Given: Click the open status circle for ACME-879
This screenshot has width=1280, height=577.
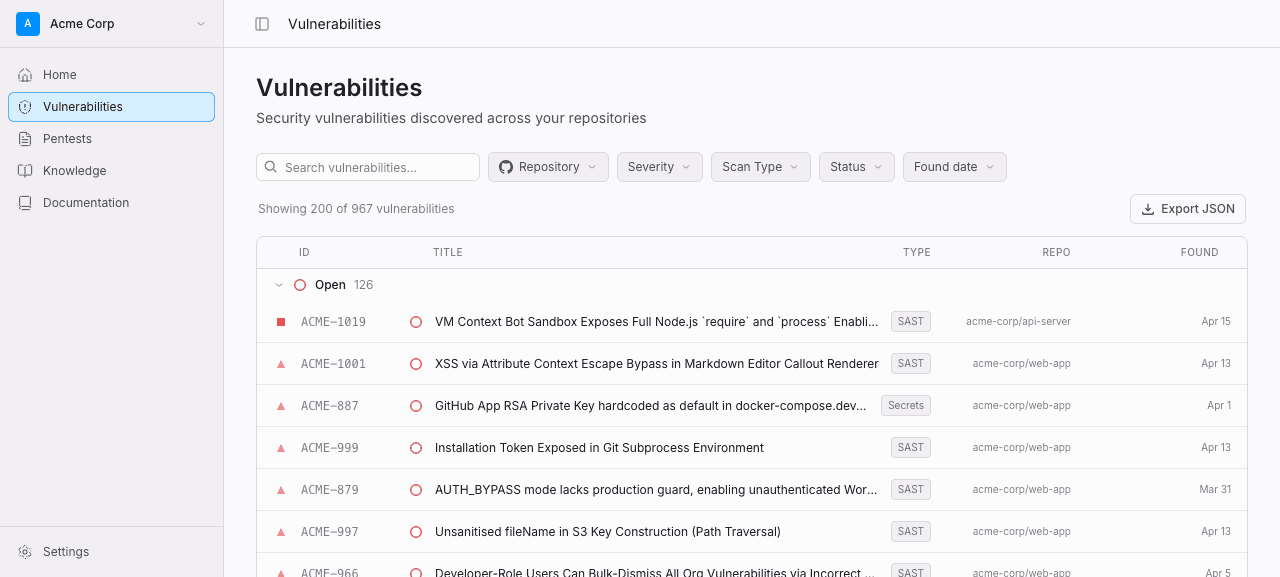Looking at the screenshot, I should 416,490.
